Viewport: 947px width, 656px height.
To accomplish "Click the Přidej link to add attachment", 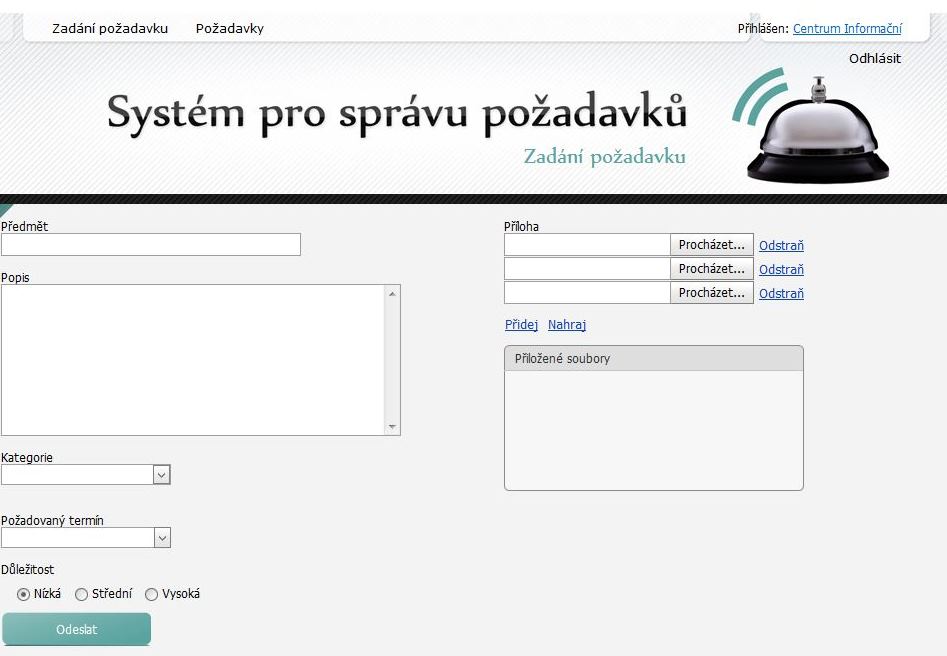I will point(522,325).
